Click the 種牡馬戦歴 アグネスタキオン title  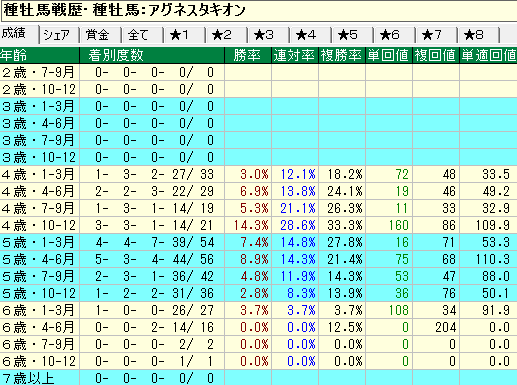[124, 10]
